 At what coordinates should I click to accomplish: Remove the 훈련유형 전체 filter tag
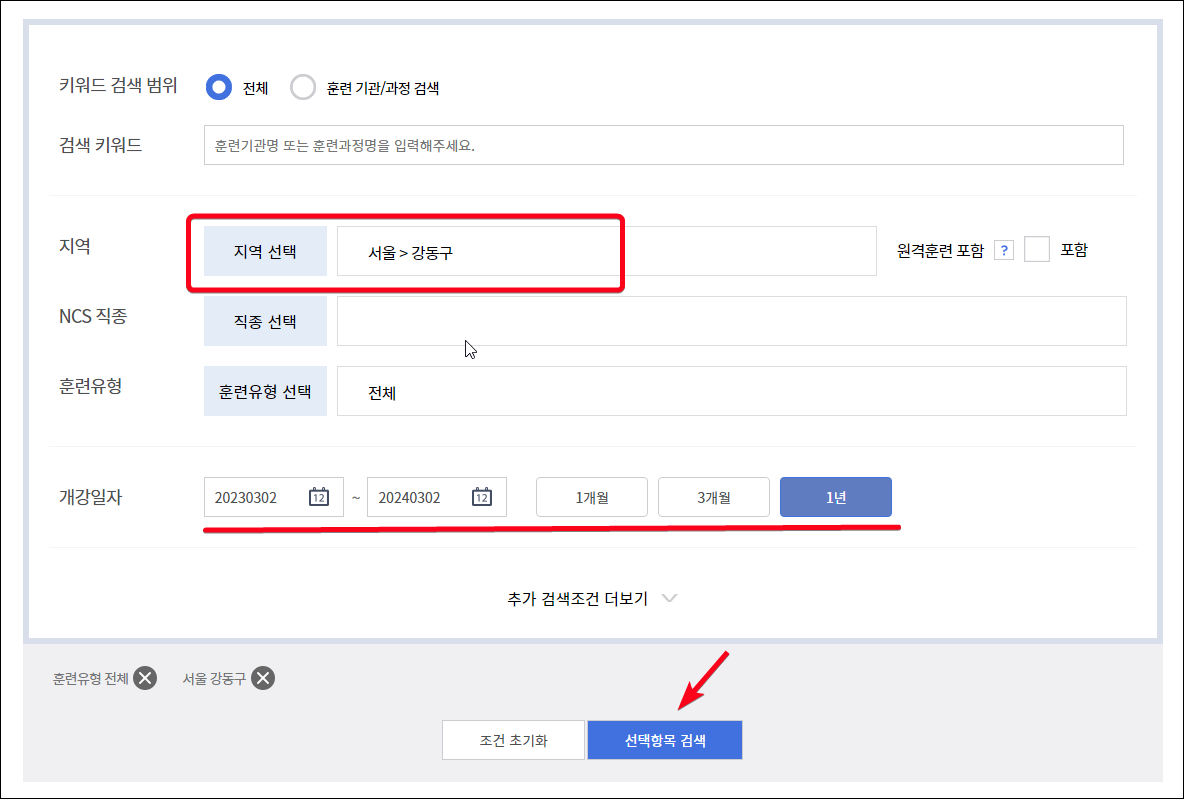tap(146, 678)
